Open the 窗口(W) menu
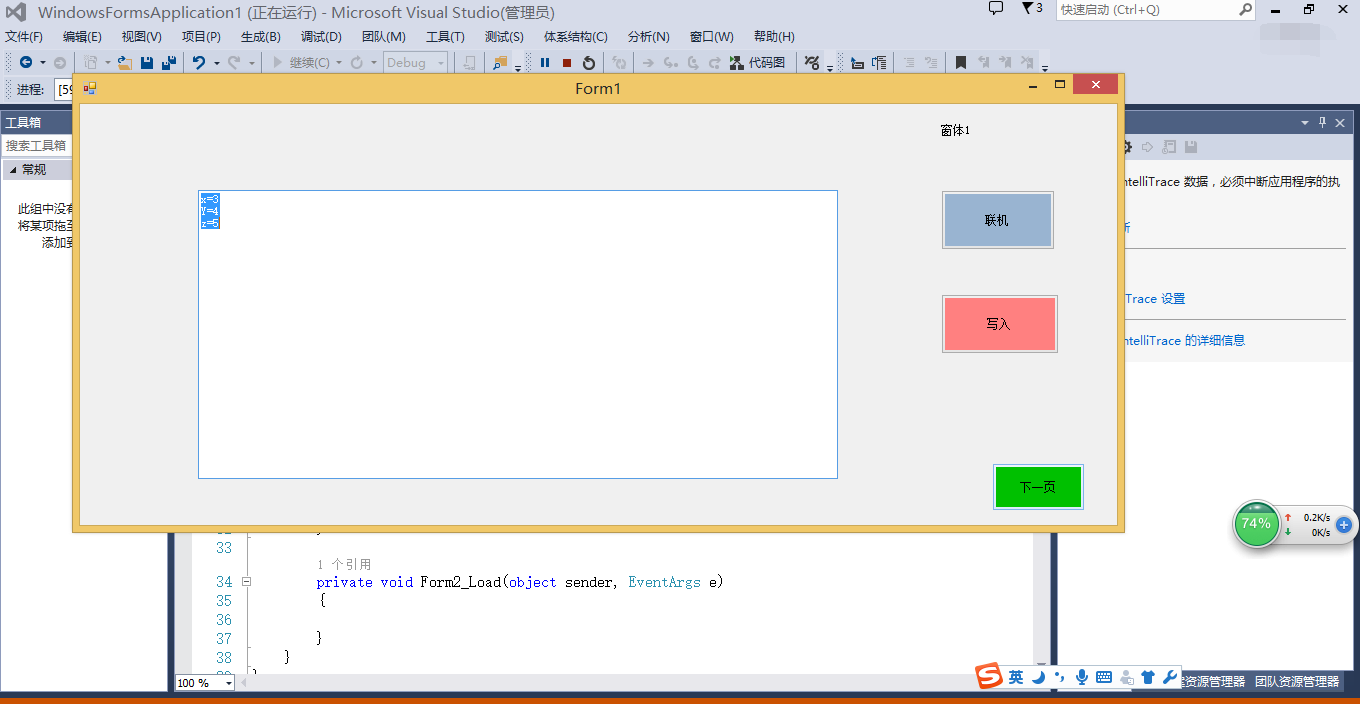The height and width of the screenshot is (704, 1360). [711, 37]
